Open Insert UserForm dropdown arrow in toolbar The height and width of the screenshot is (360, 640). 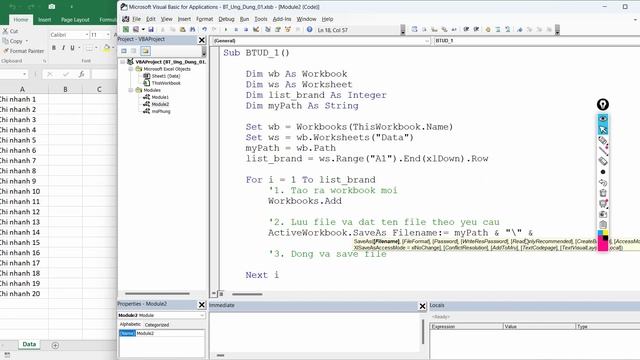143,29
